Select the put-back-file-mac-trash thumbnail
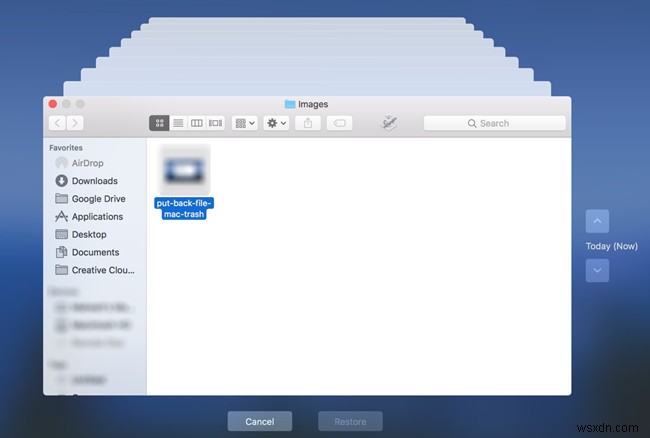 click(x=184, y=169)
